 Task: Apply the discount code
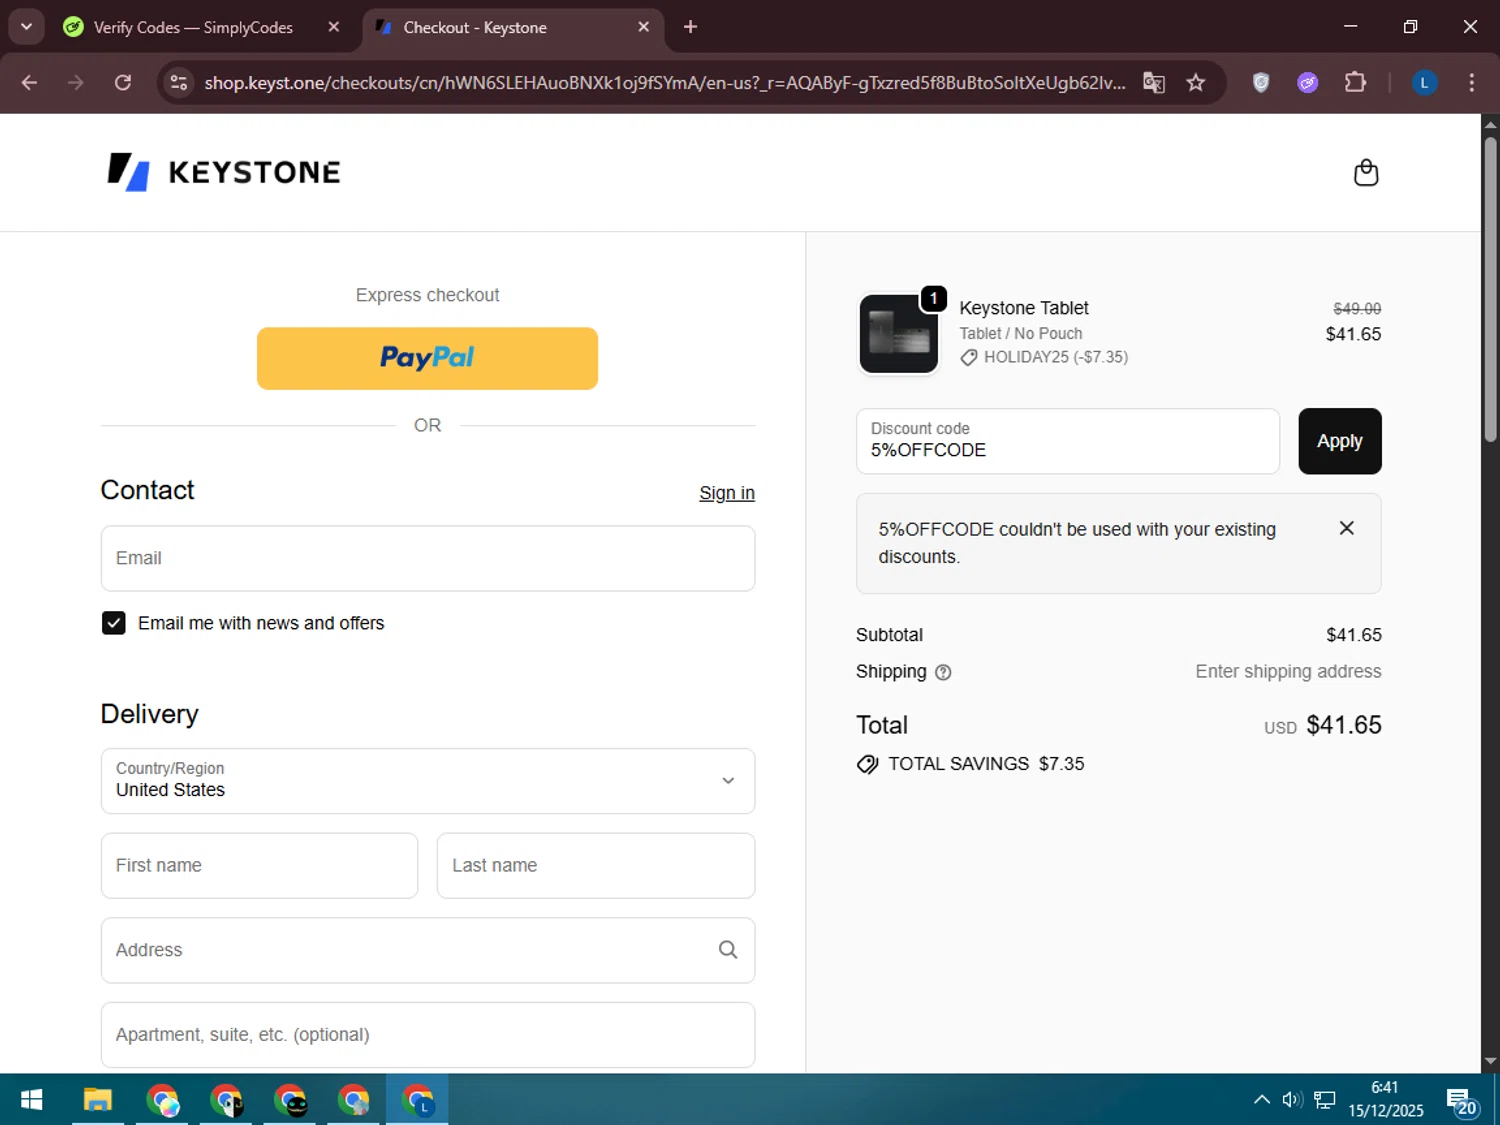tap(1340, 441)
